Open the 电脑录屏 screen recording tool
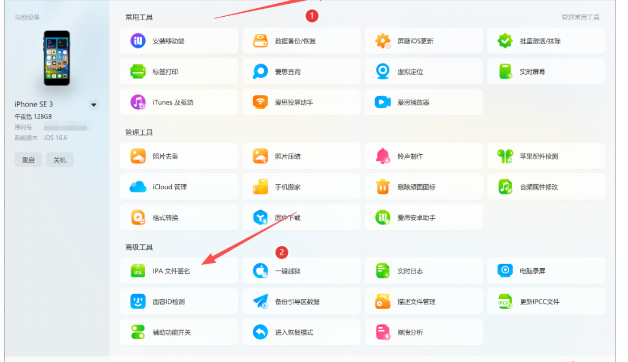 click(546, 271)
